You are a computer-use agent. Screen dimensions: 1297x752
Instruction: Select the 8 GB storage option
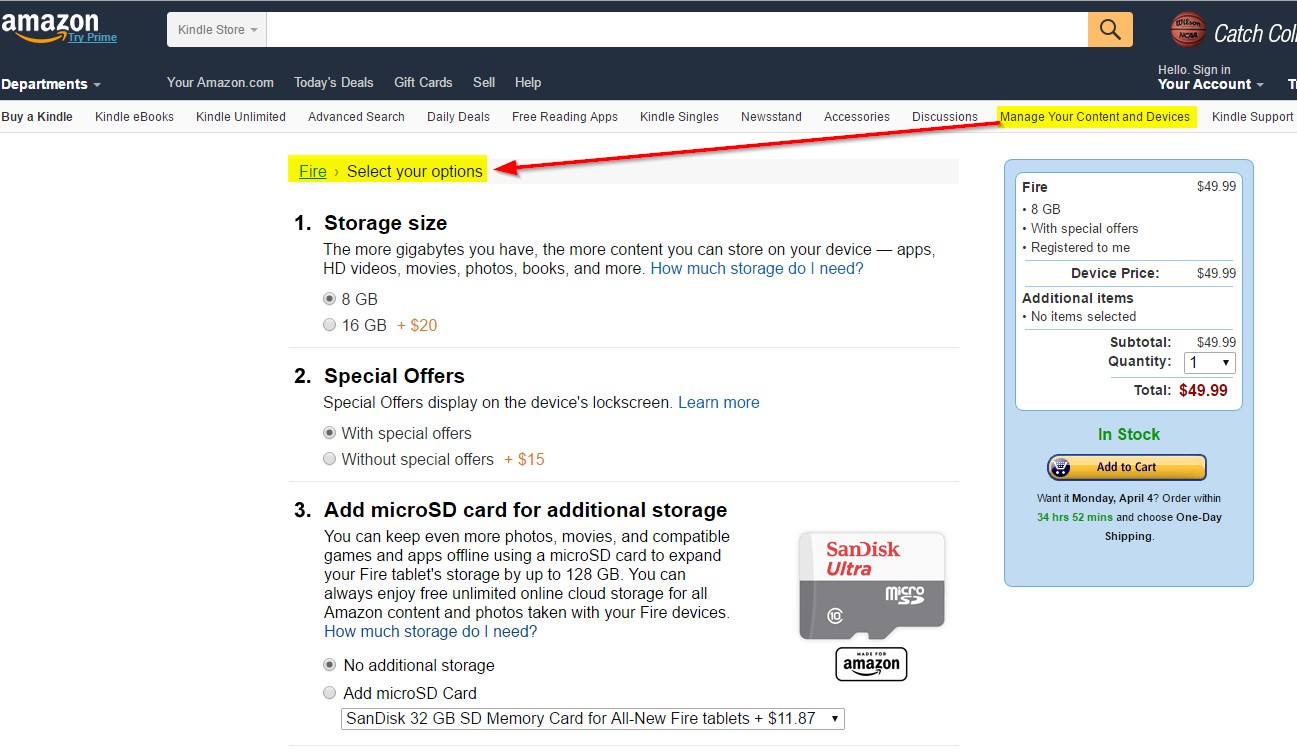pos(330,299)
